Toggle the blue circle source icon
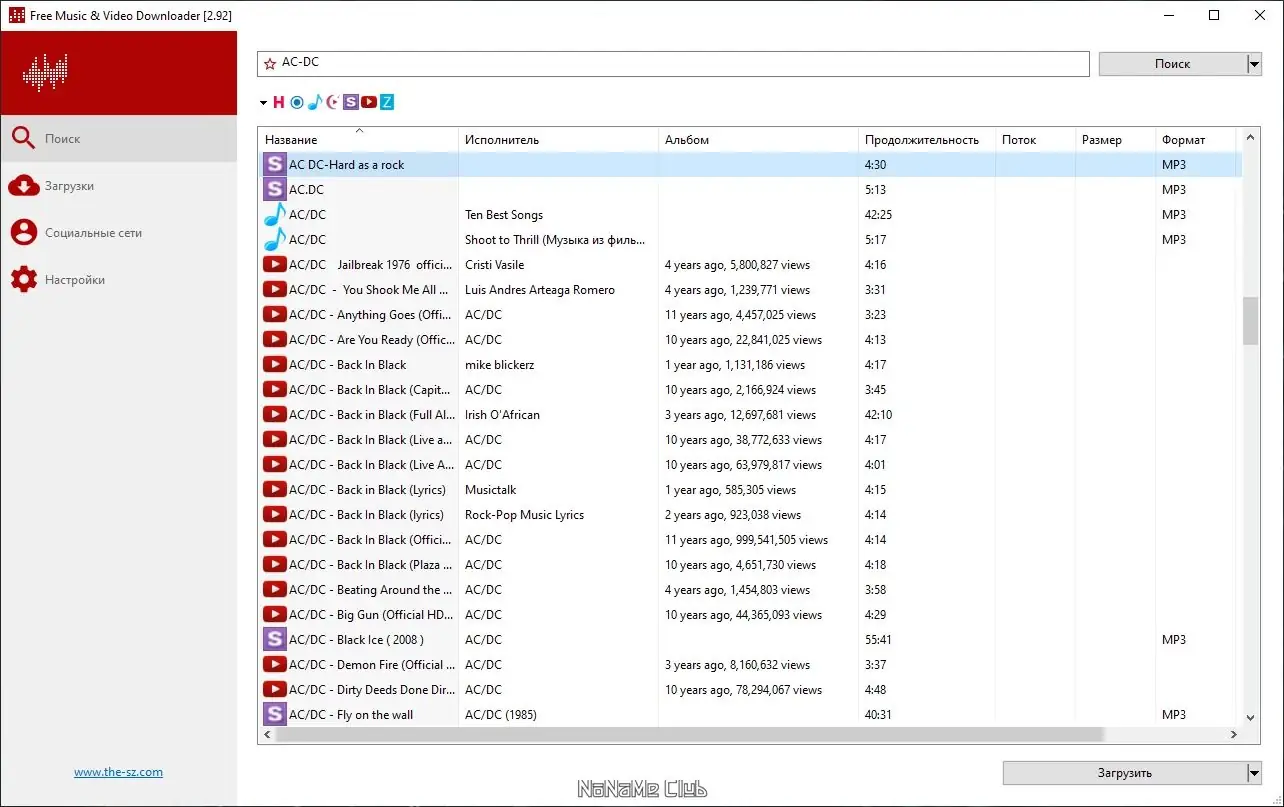The image size is (1284, 807). [x=296, y=102]
